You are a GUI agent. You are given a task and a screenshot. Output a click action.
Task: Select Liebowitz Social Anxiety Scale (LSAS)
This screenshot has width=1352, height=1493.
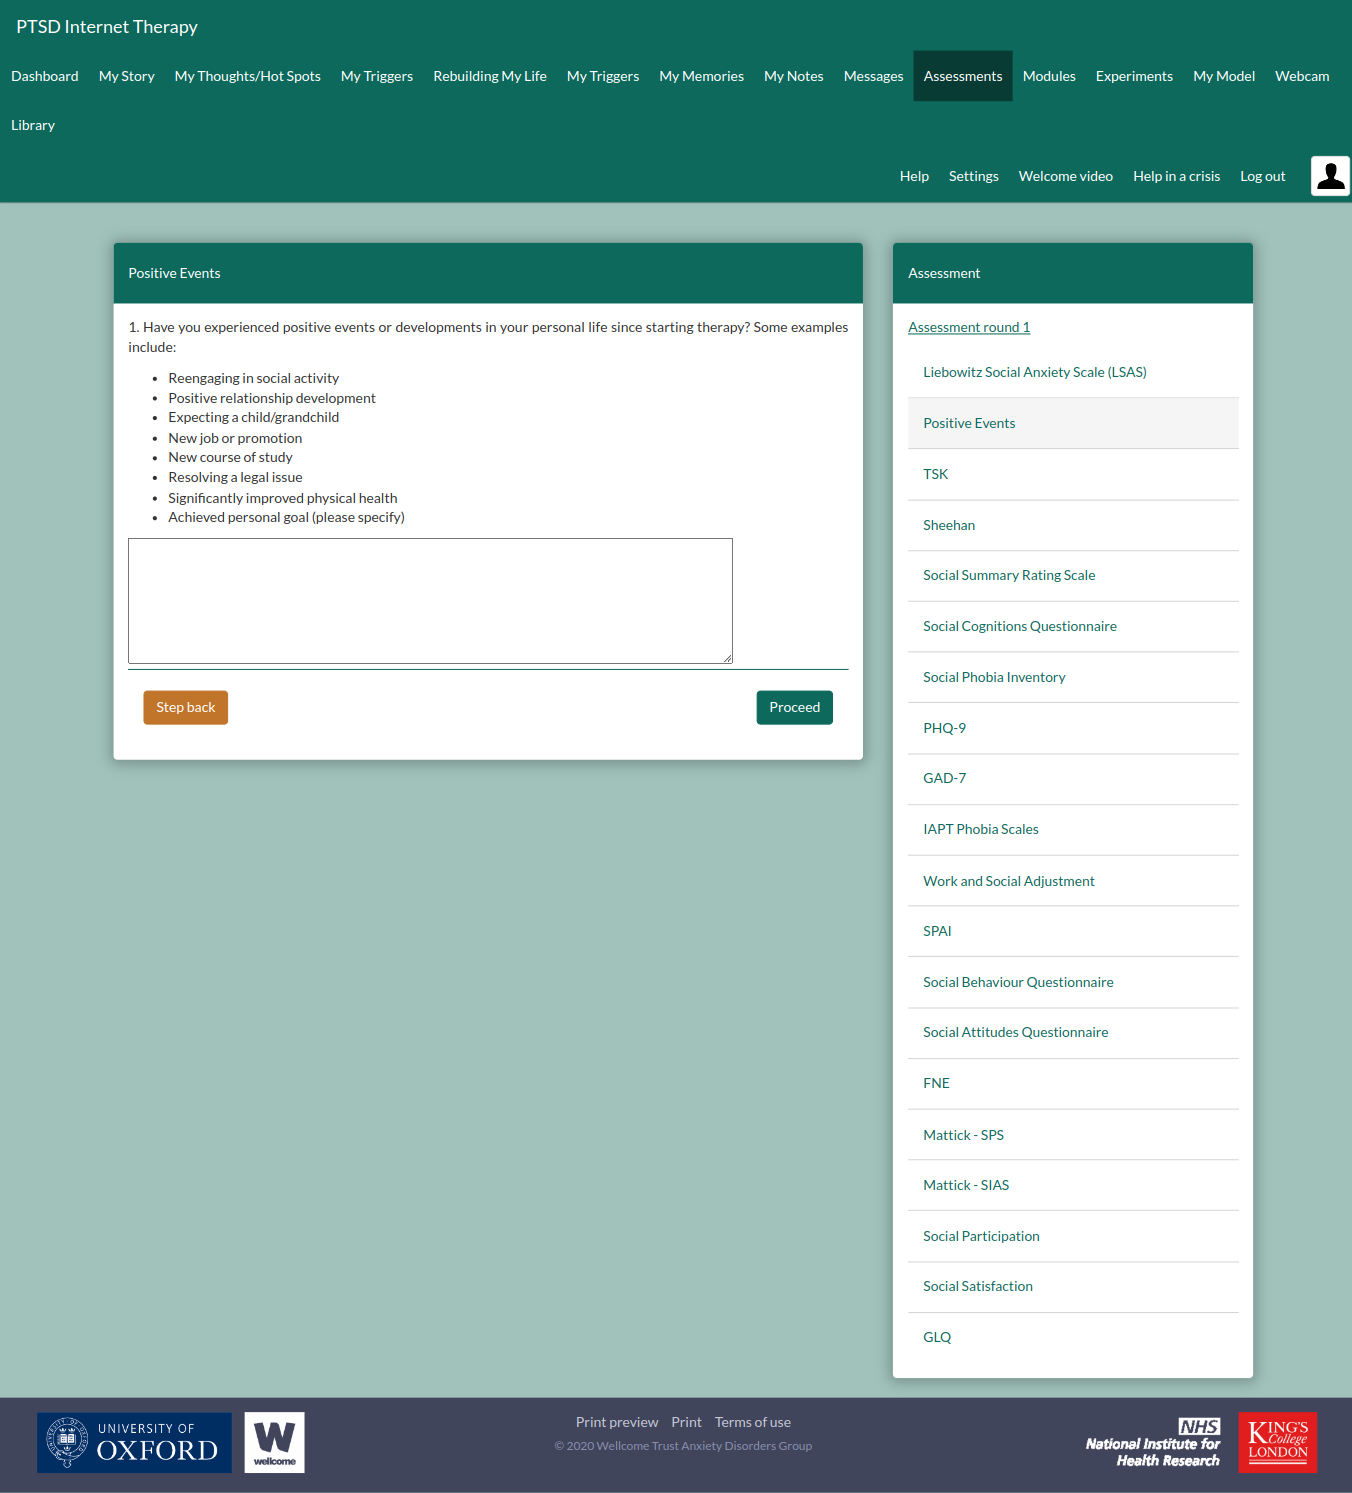click(x=1034, y=372)
